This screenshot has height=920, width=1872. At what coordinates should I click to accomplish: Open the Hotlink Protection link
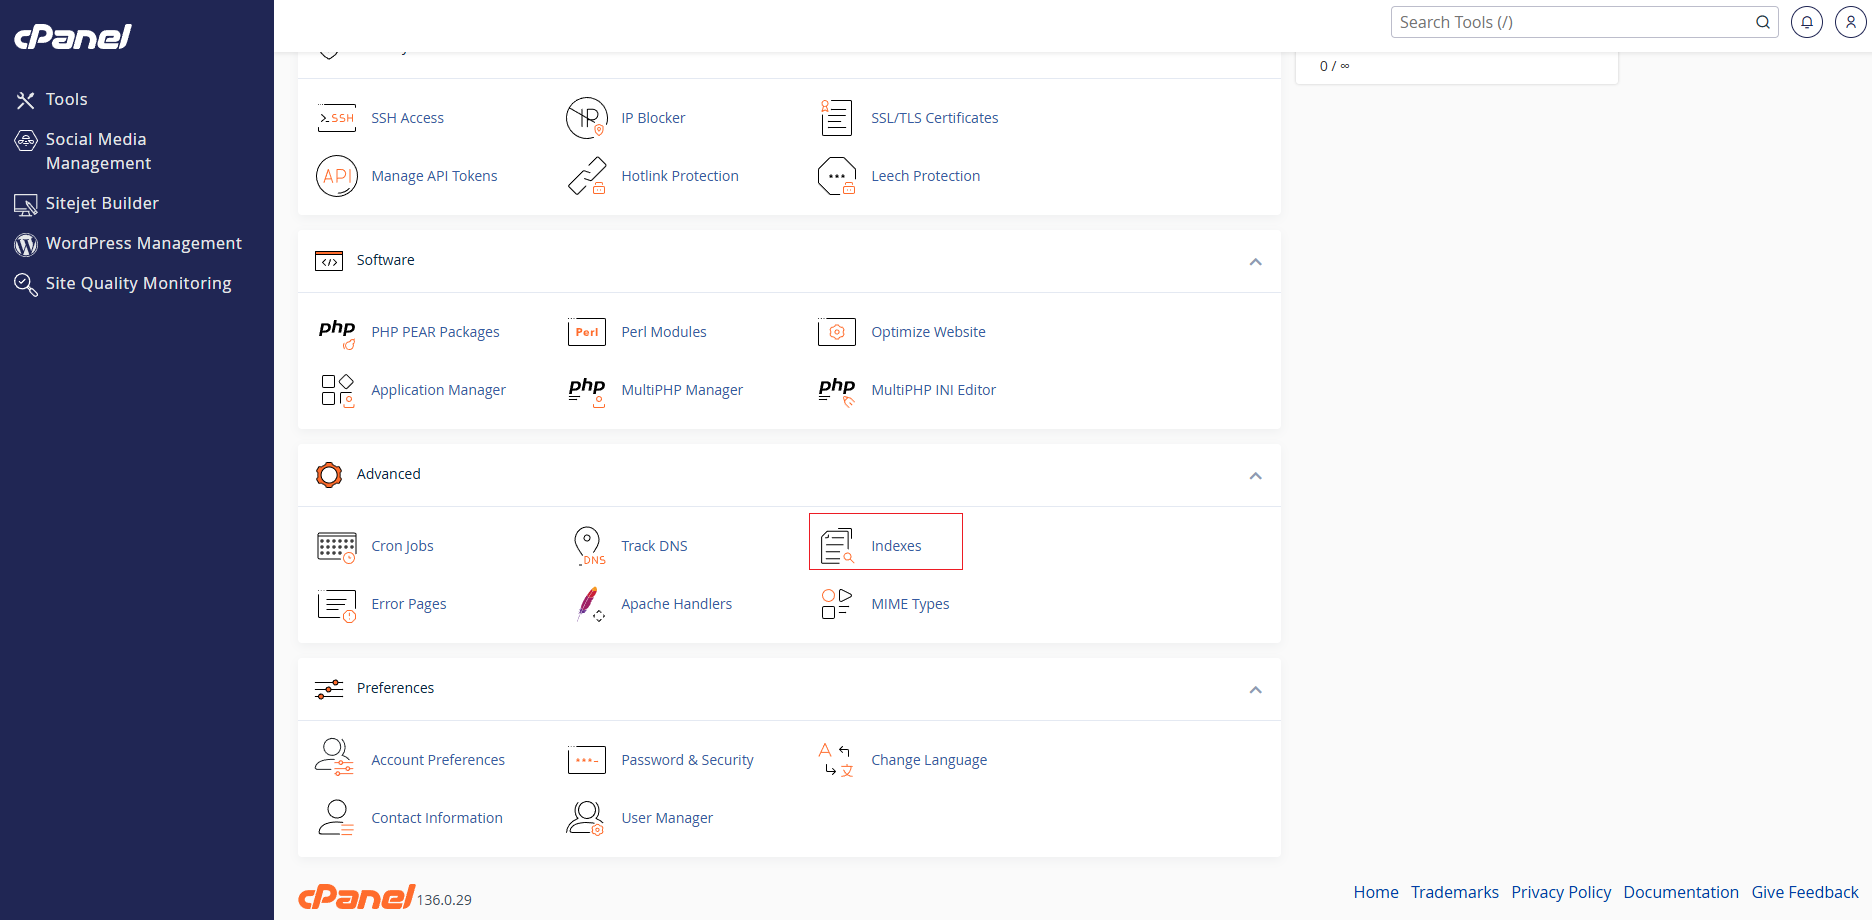click(680, 176)
